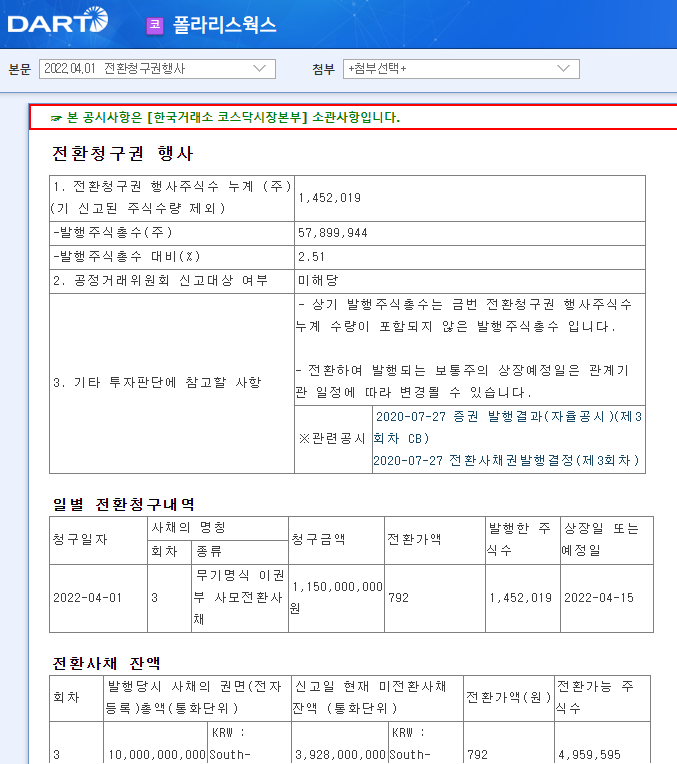The image size is (677, 764).
Task: Open the 첨부선택 attachment dropdown
Action: point(461,69)
